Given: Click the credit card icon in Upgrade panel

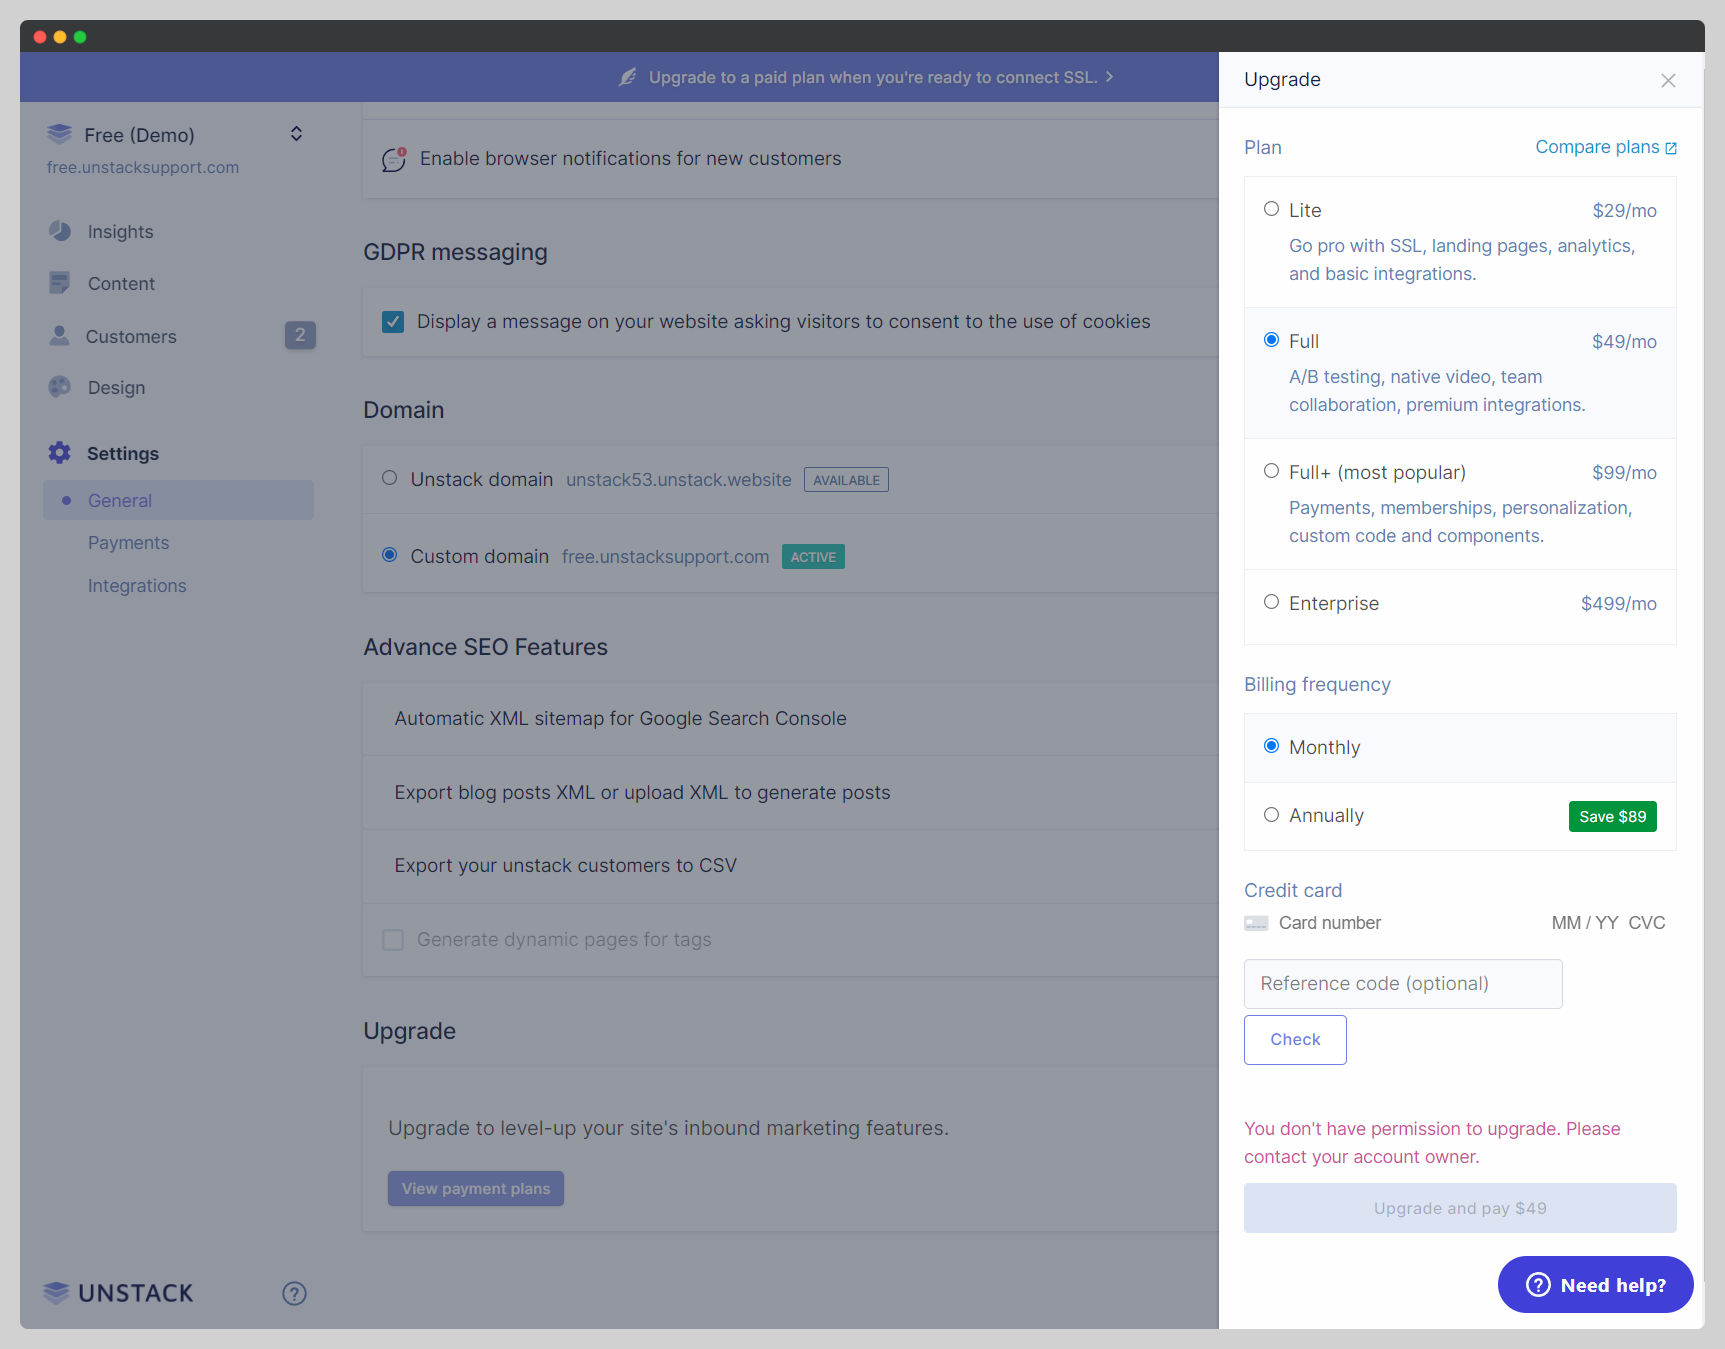Looking at the screenshot, I should click(1256, 922).
